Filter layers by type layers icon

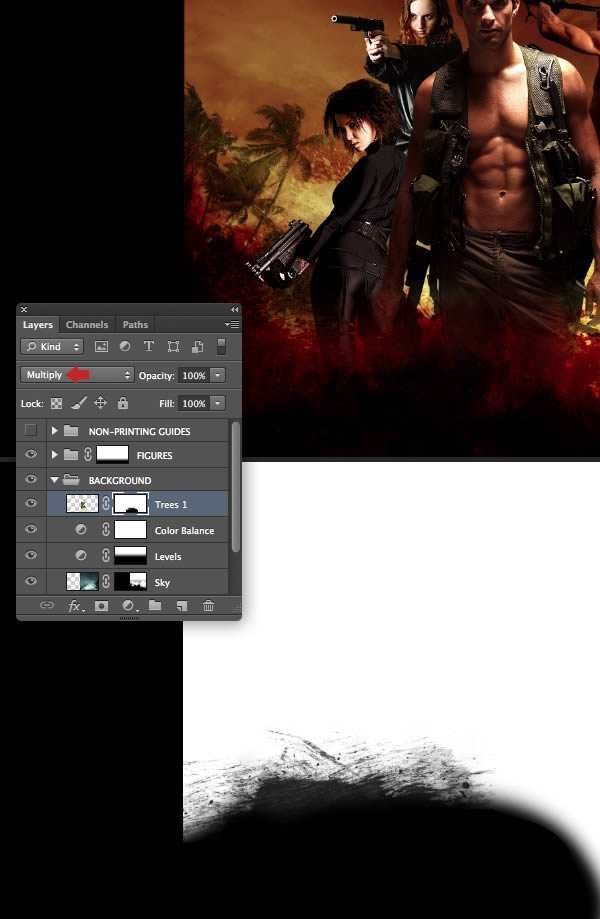(149, 346)
